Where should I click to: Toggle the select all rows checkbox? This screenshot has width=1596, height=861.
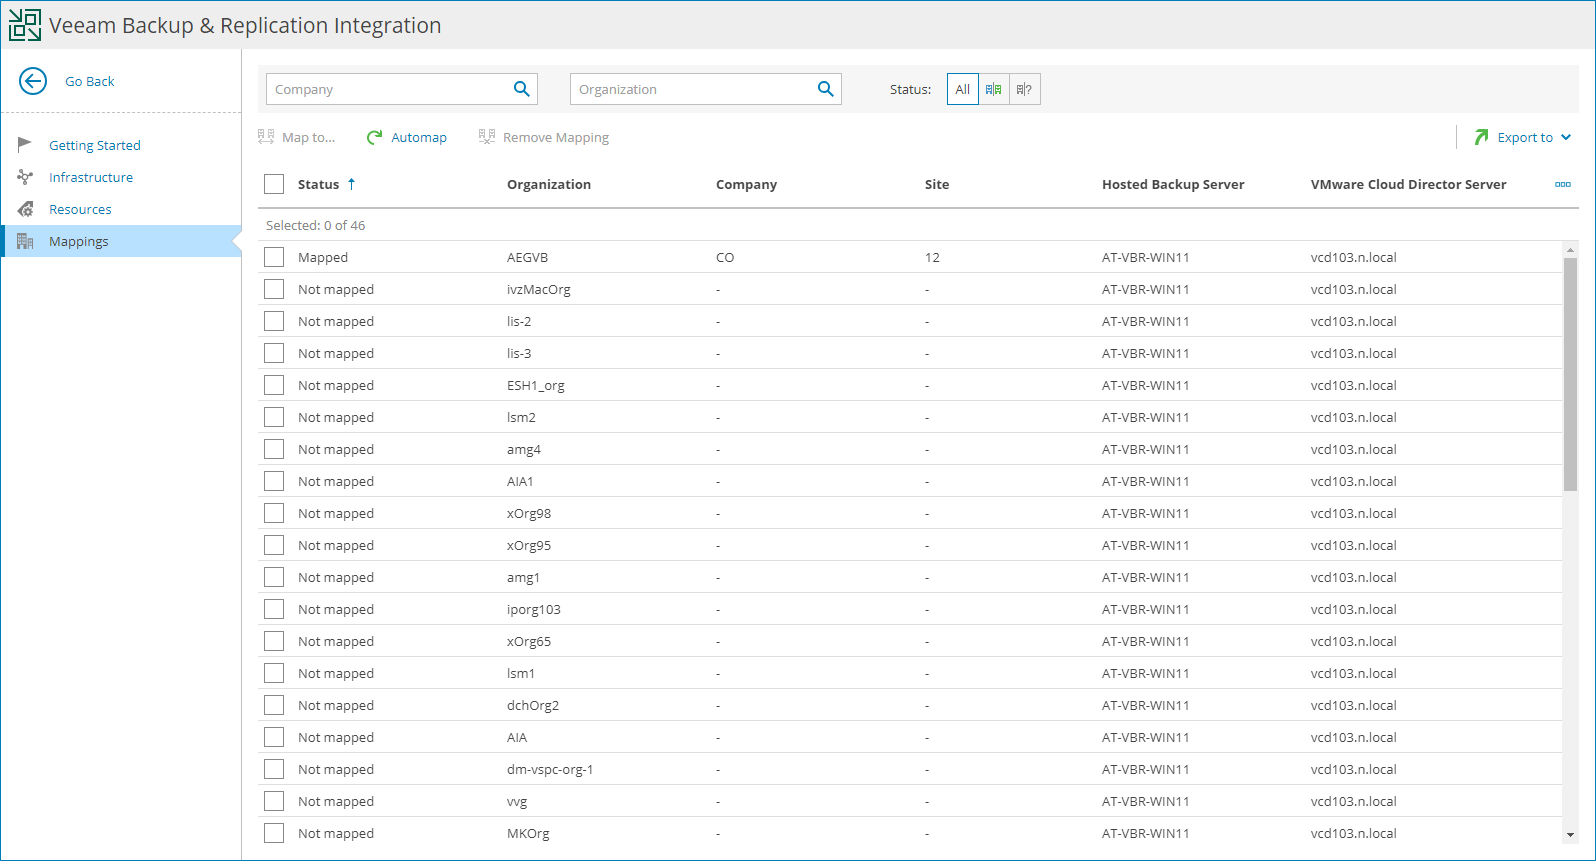pos(274,184)
